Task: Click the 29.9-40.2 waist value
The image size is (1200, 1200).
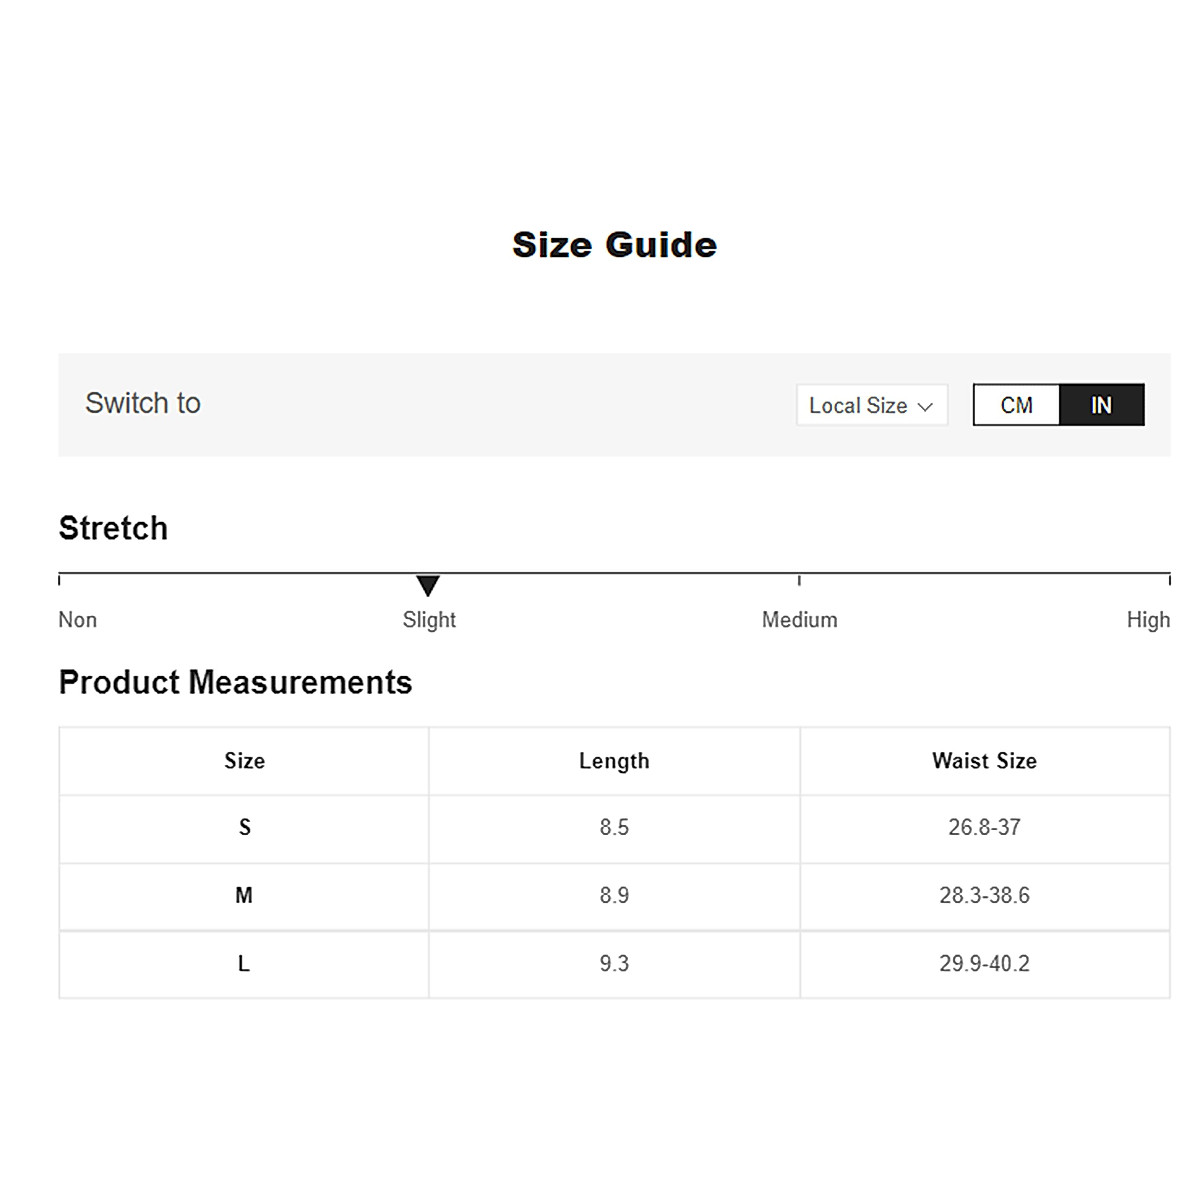Action: click(984, 964)
